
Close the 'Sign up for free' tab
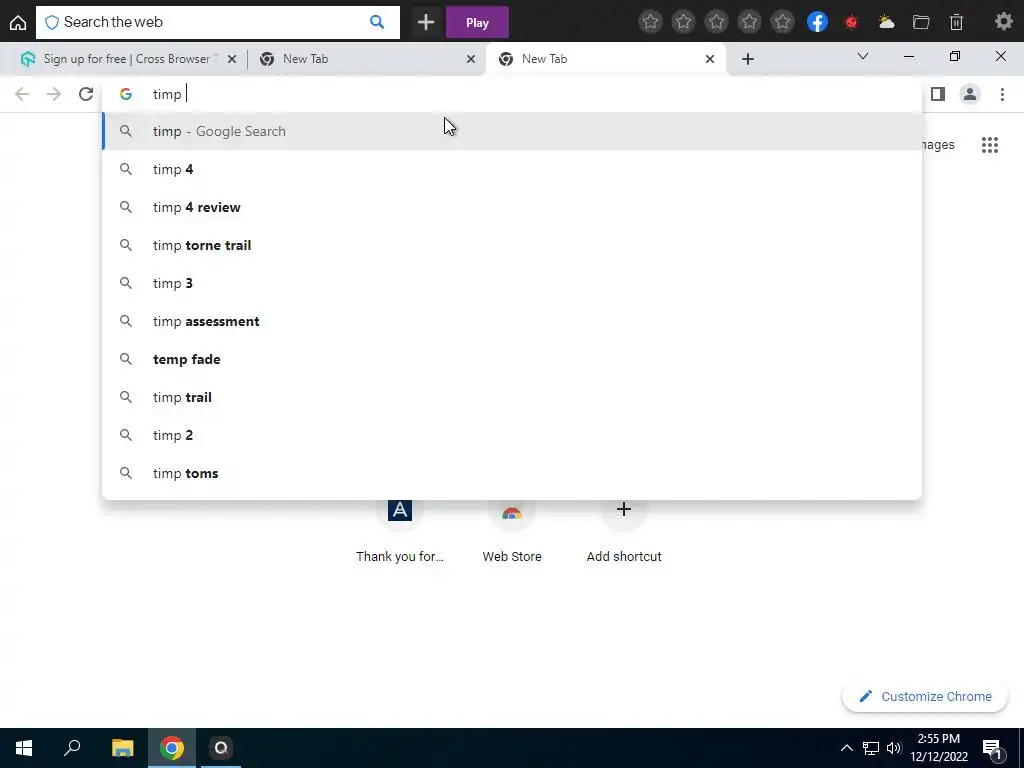coord(232,59)
